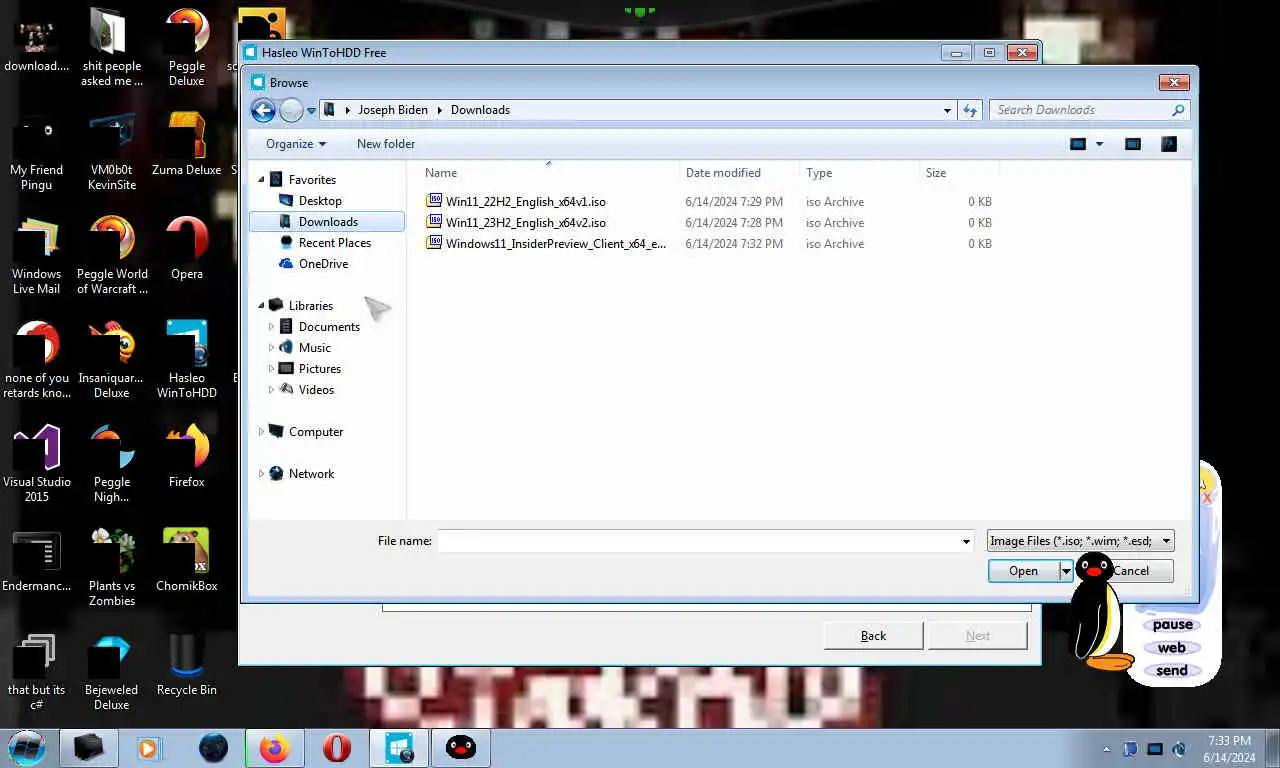Select the Recycle Bin on the desktop
This screenshot has width=1280, height=768.
click(x=187, y=664)
